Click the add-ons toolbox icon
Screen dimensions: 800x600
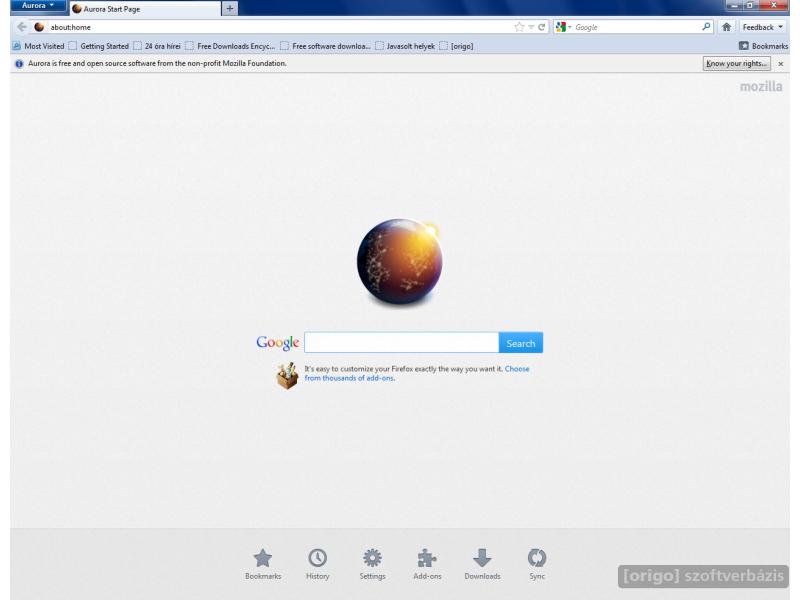pyautogui.click(x=287, y=376)
